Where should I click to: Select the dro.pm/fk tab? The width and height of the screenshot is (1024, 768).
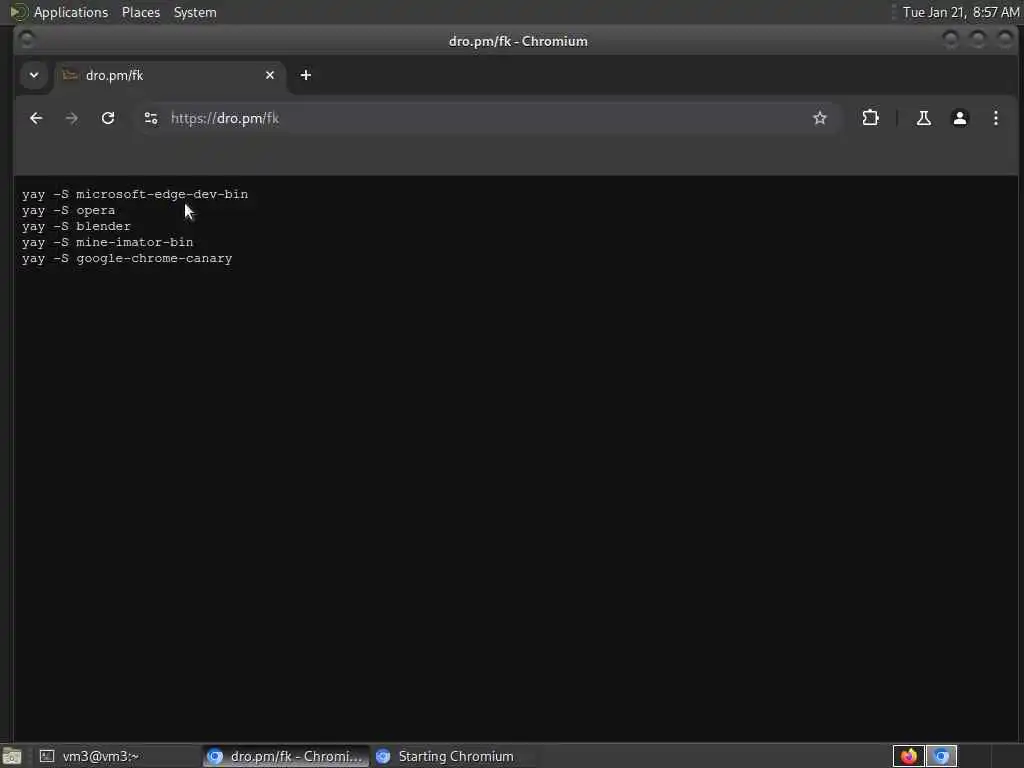[170, 75]
